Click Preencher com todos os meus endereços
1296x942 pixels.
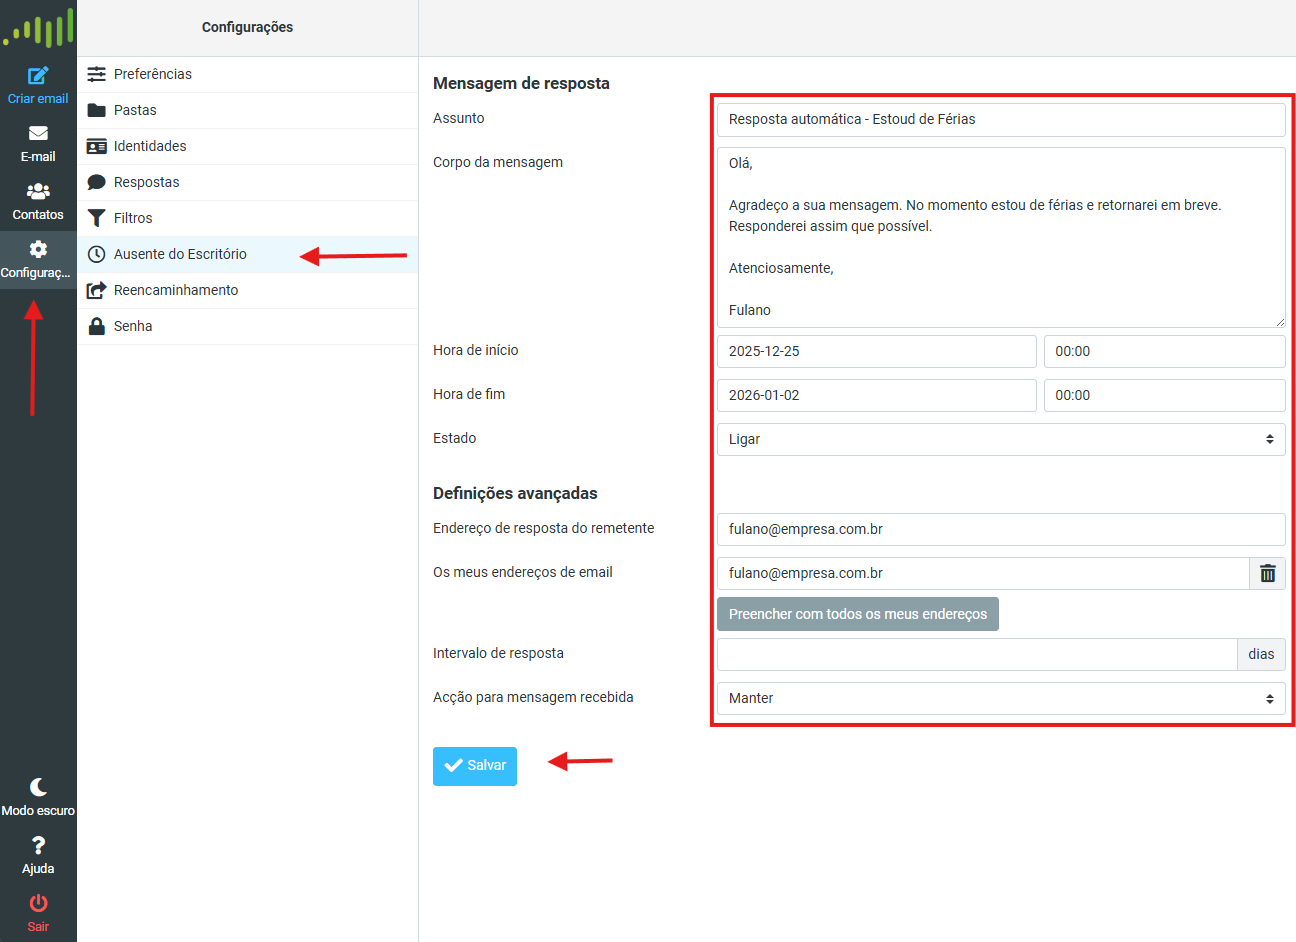857,614
